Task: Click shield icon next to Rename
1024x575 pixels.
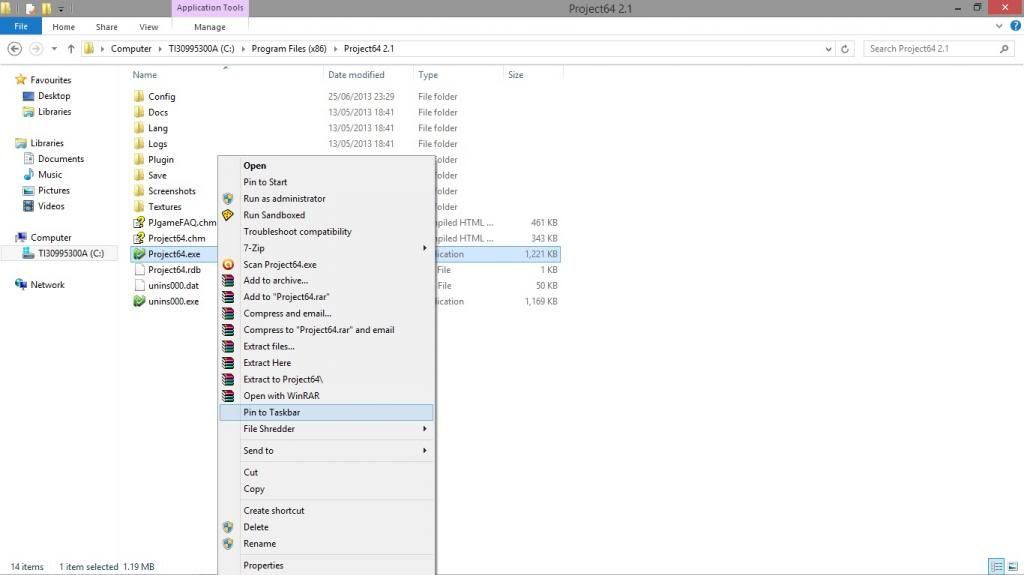Action: coord(228,543)
